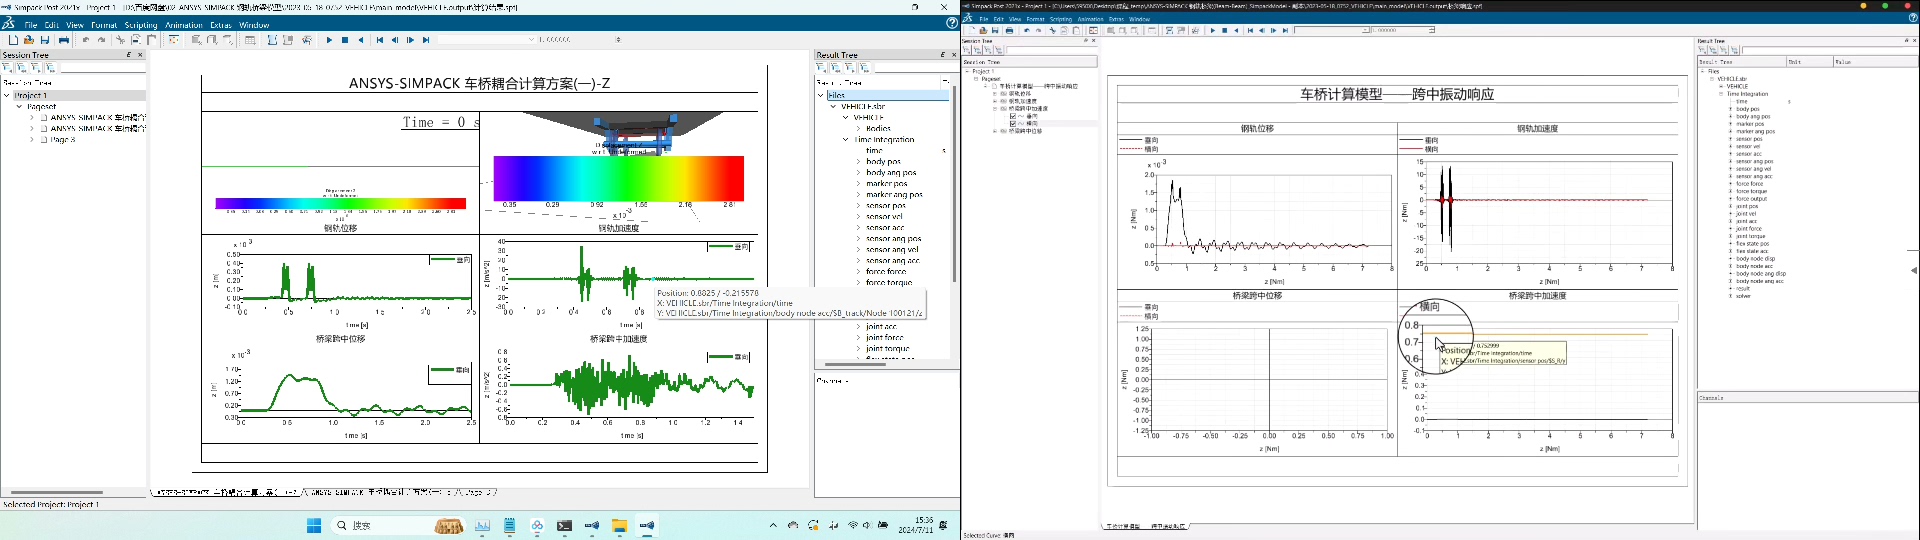Open Animation menu in left Simpack window

(183, 25)
